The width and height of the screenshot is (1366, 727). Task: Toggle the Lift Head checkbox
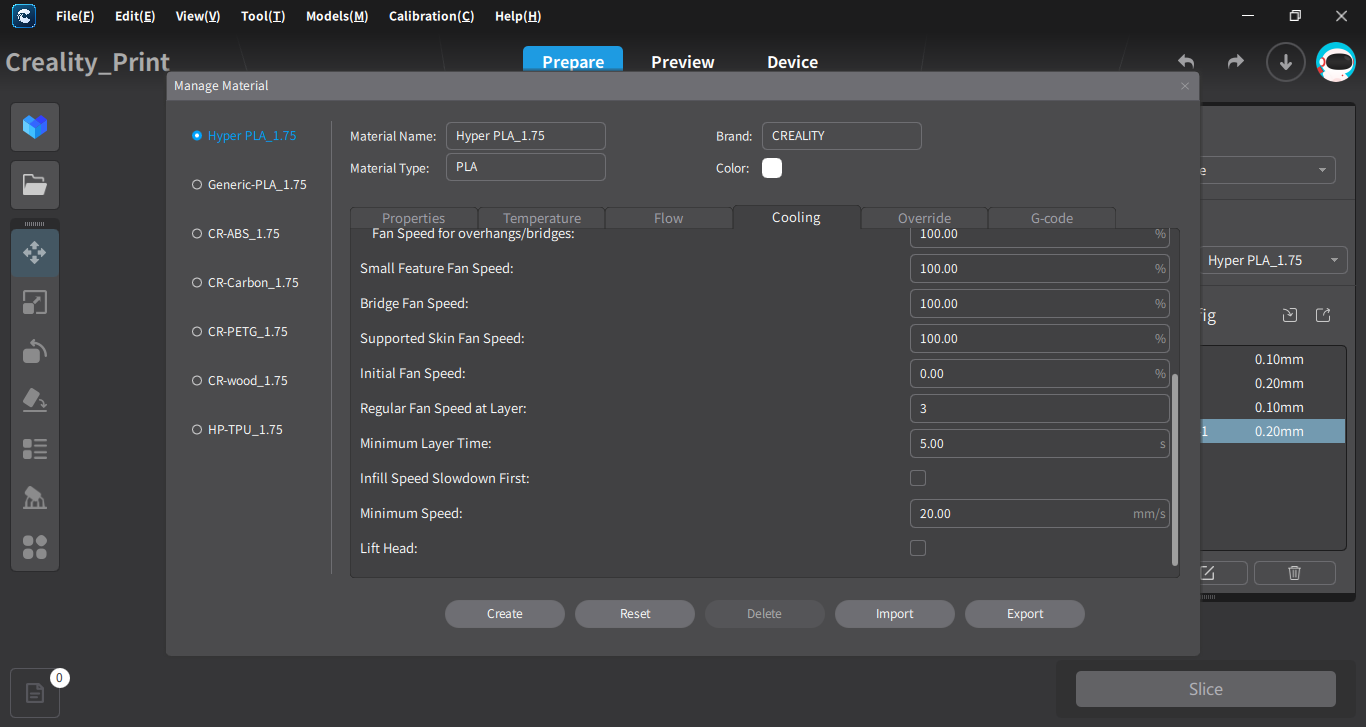click(x=918, y=548)
